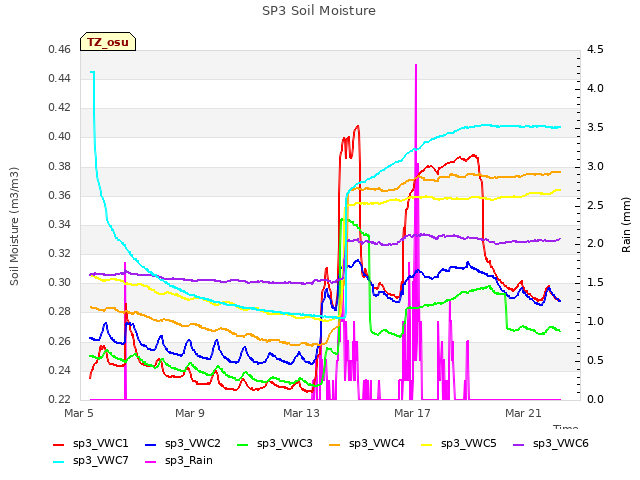Click the Mar 13 x-axis label
This screenshot has width=640, height=480.
(301, 413)
